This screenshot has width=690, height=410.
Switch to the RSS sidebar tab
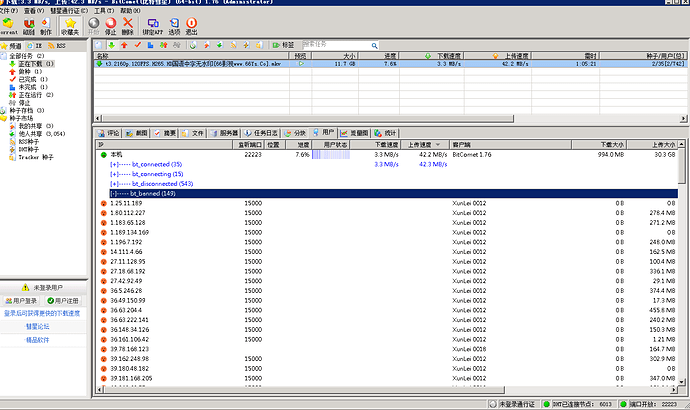57,46
